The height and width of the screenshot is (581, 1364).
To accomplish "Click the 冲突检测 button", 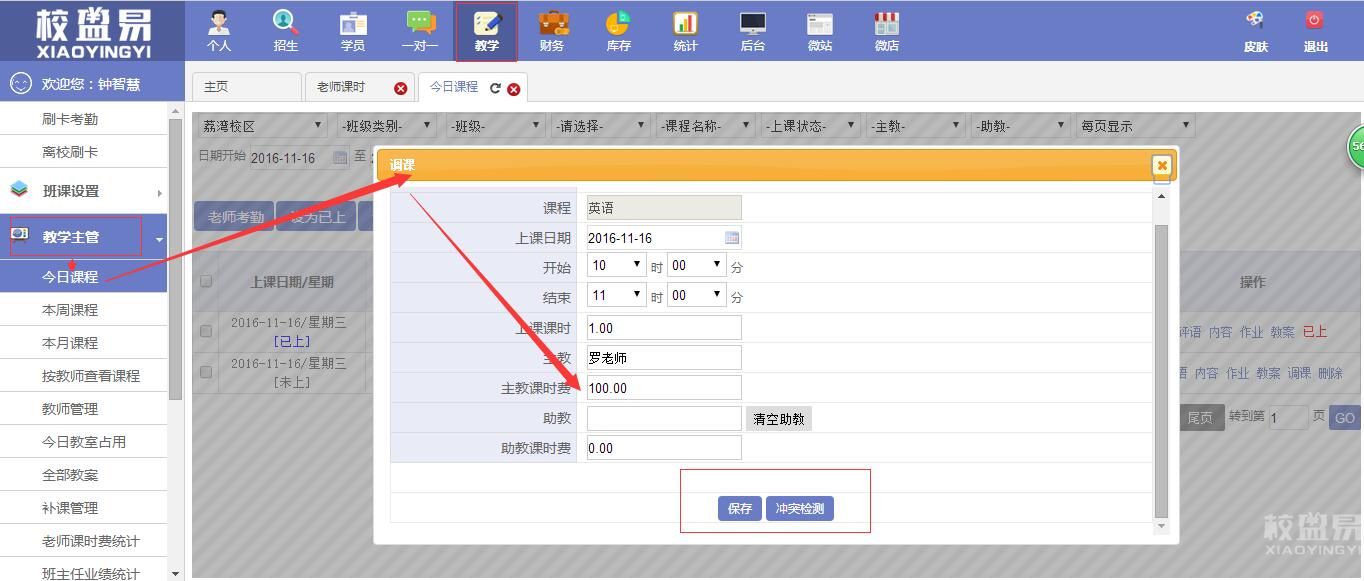I will click(800, 508).
